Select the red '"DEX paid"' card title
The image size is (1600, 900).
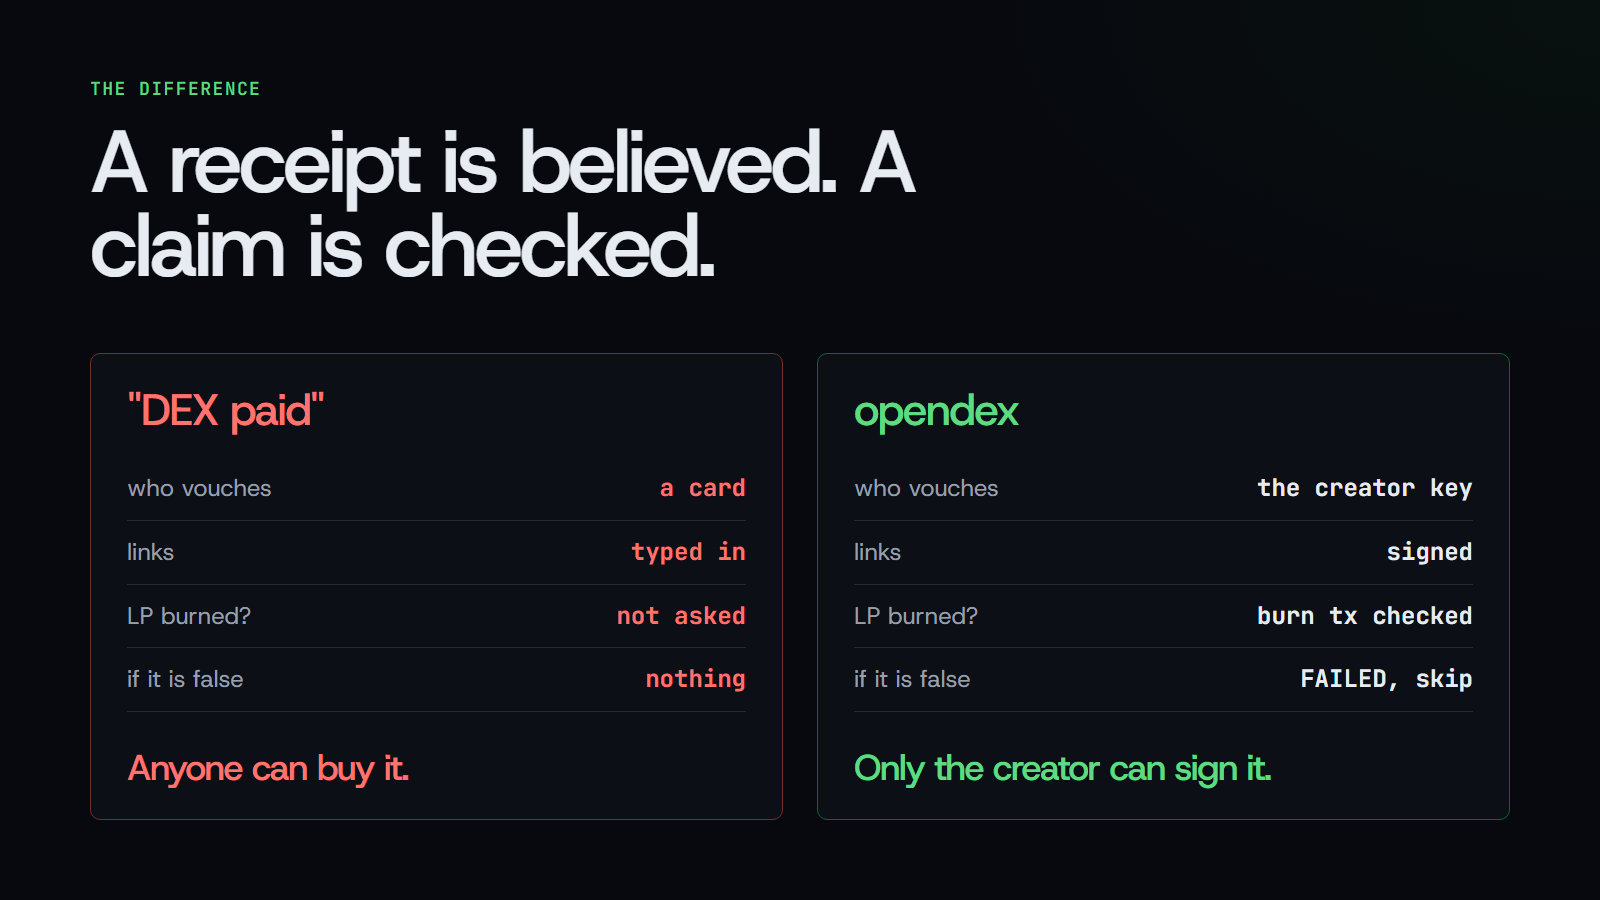point(226,411)
